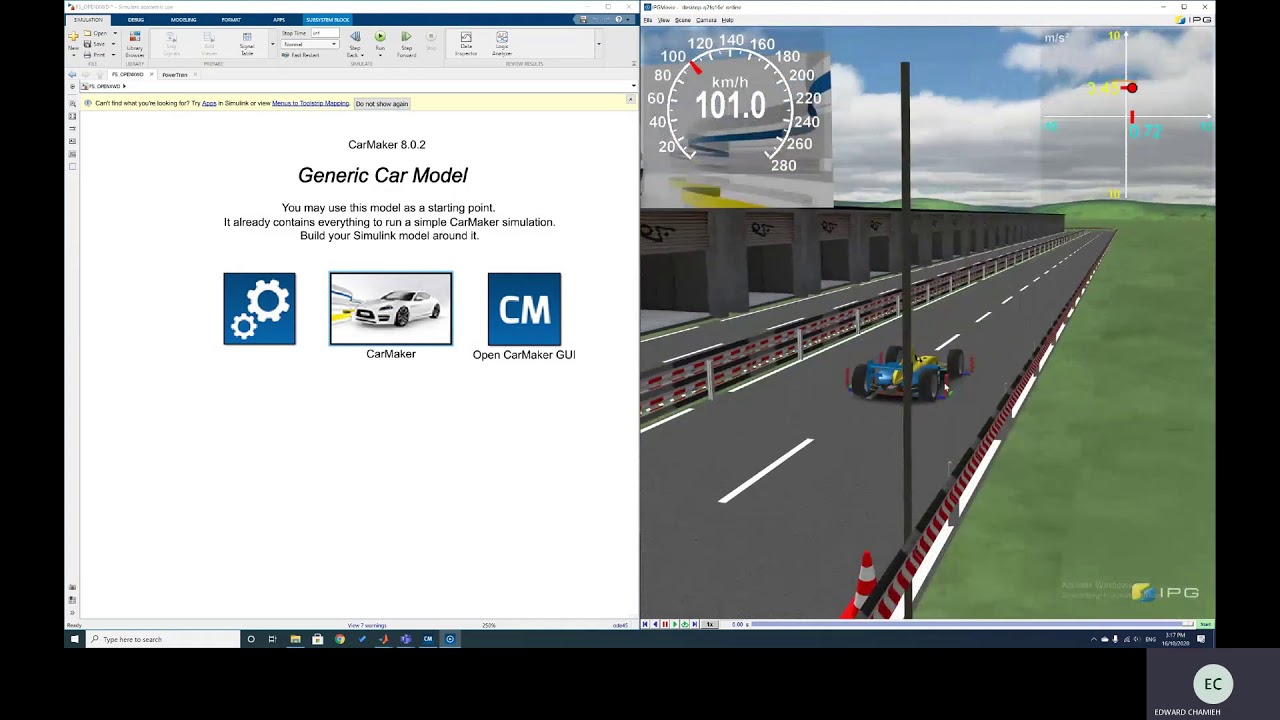
Task: Select the FS_OPENXWD model tab
Action: point(127,74)
